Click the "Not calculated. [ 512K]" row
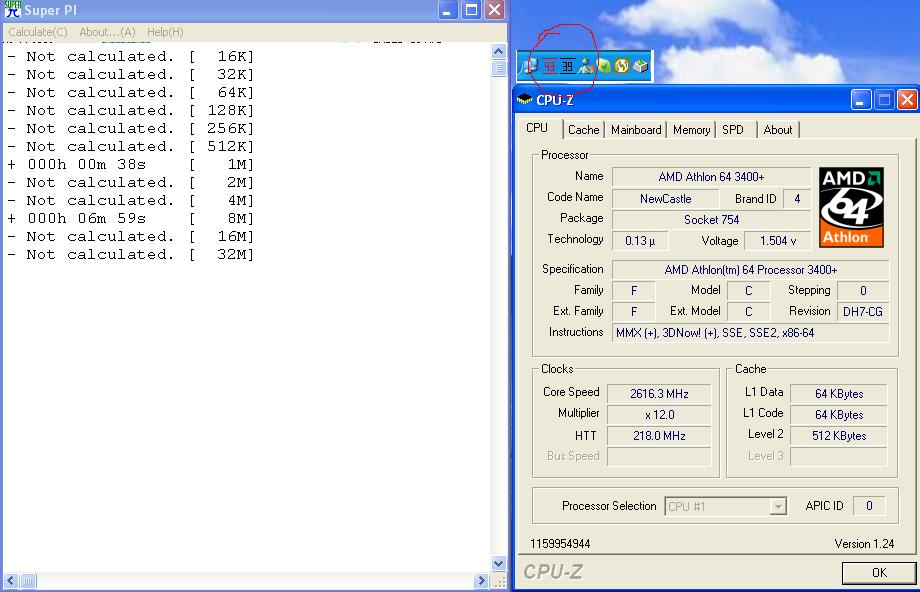920x592 pixels. coord(131,147)
